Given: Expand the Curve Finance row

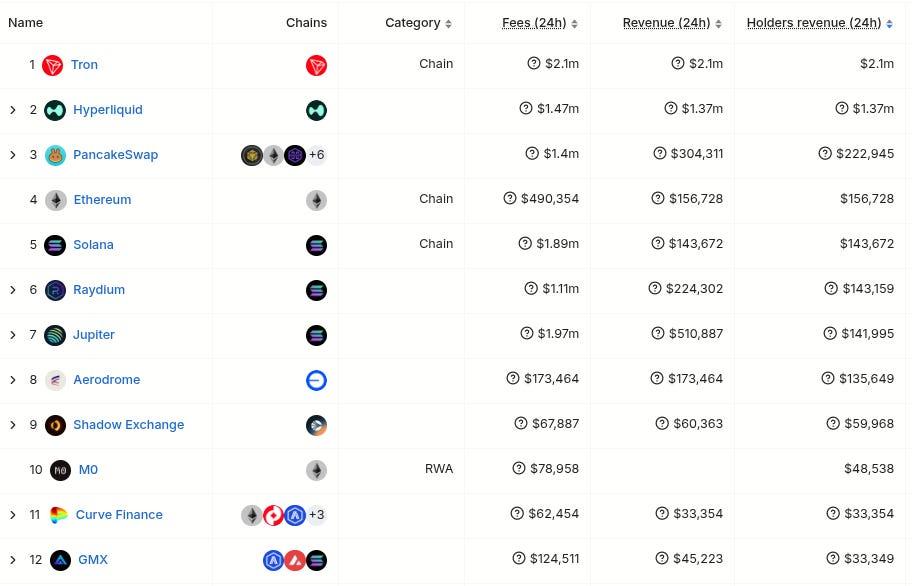Looking at the screenshot, I should click(x=13, y=515).
